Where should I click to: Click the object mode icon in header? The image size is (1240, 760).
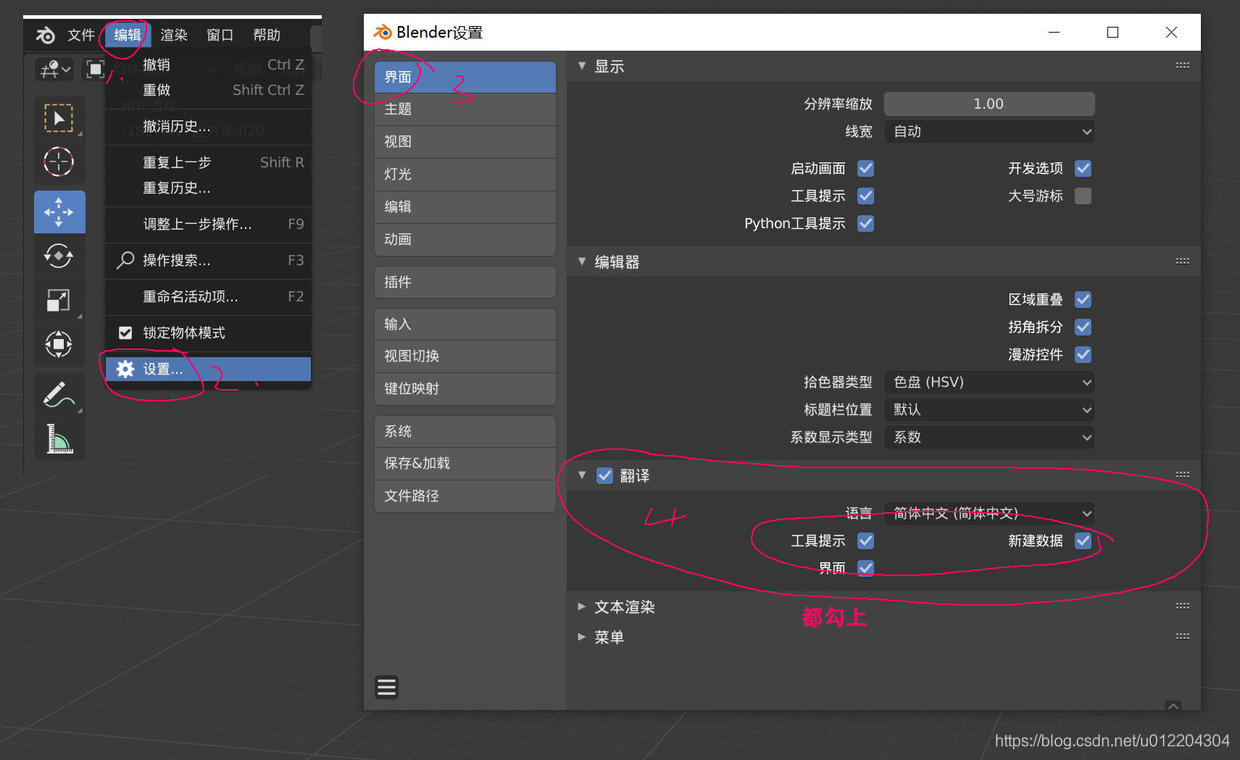click(95, 69)
